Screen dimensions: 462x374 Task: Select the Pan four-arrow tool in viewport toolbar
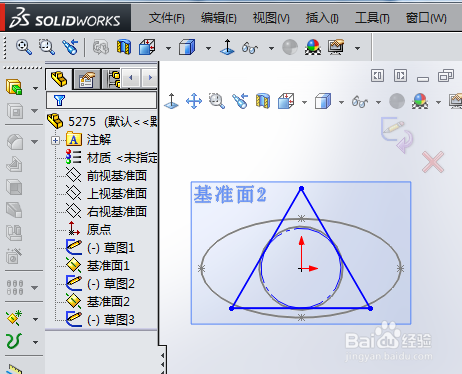point(194,101)
